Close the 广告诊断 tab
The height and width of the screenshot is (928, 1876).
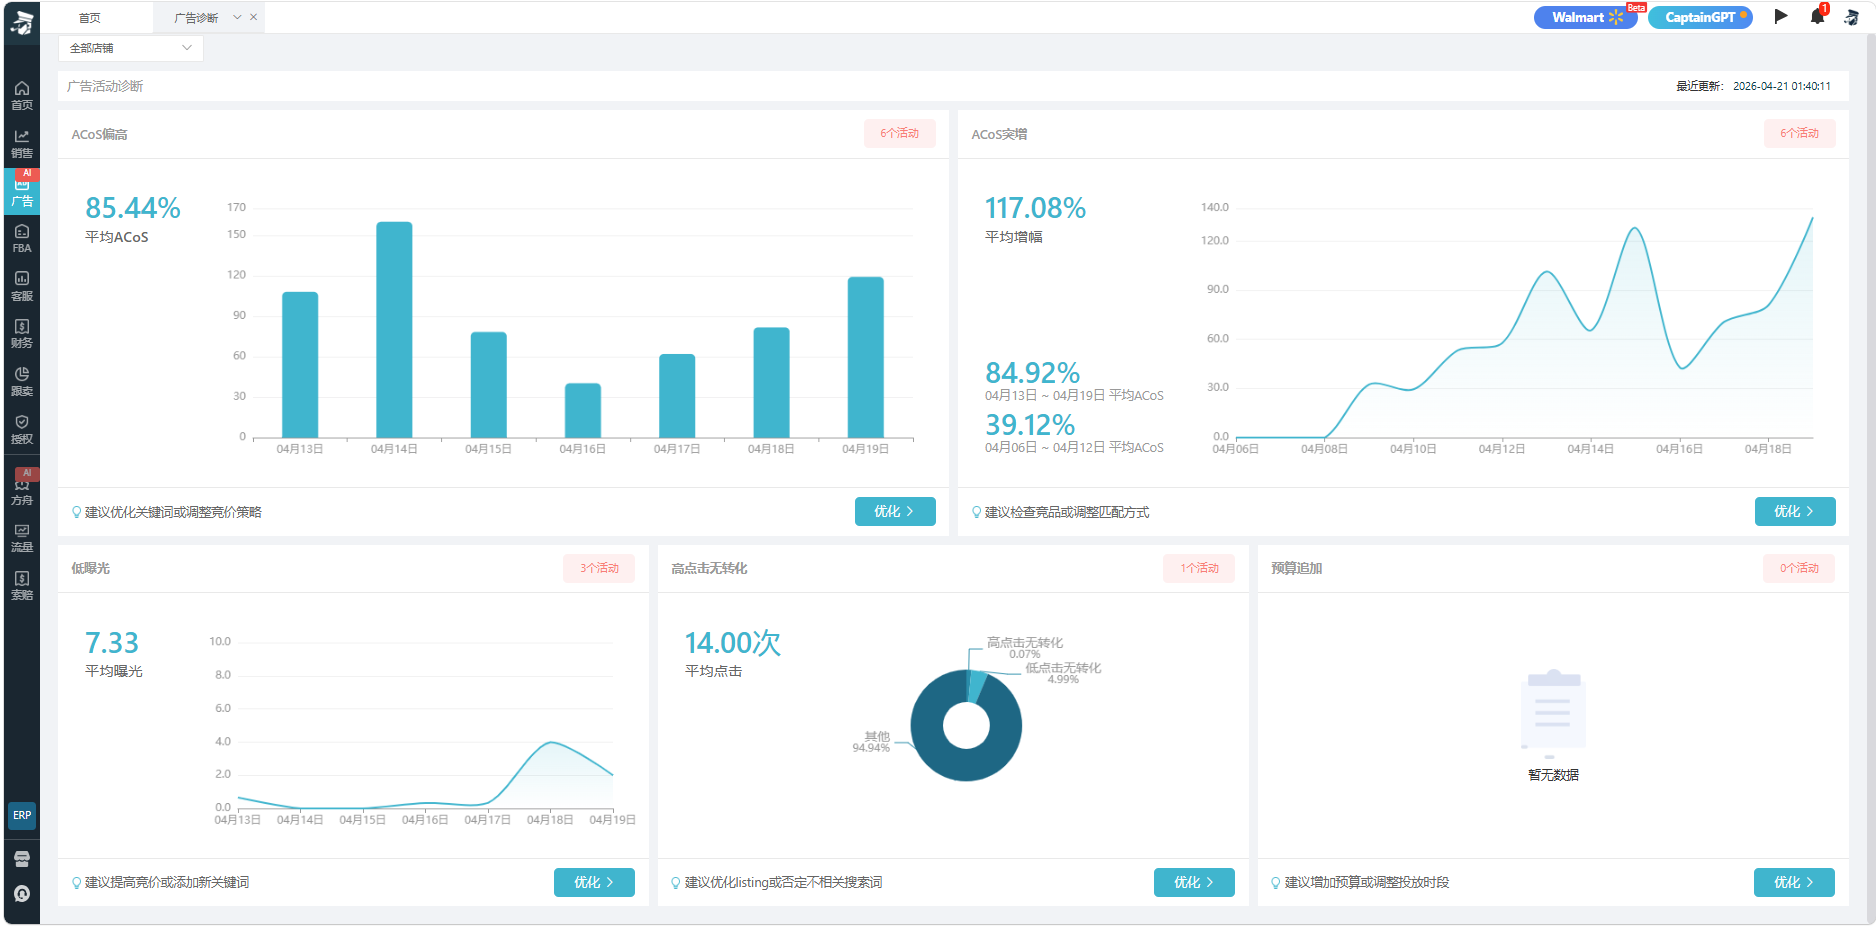[254, 17]
